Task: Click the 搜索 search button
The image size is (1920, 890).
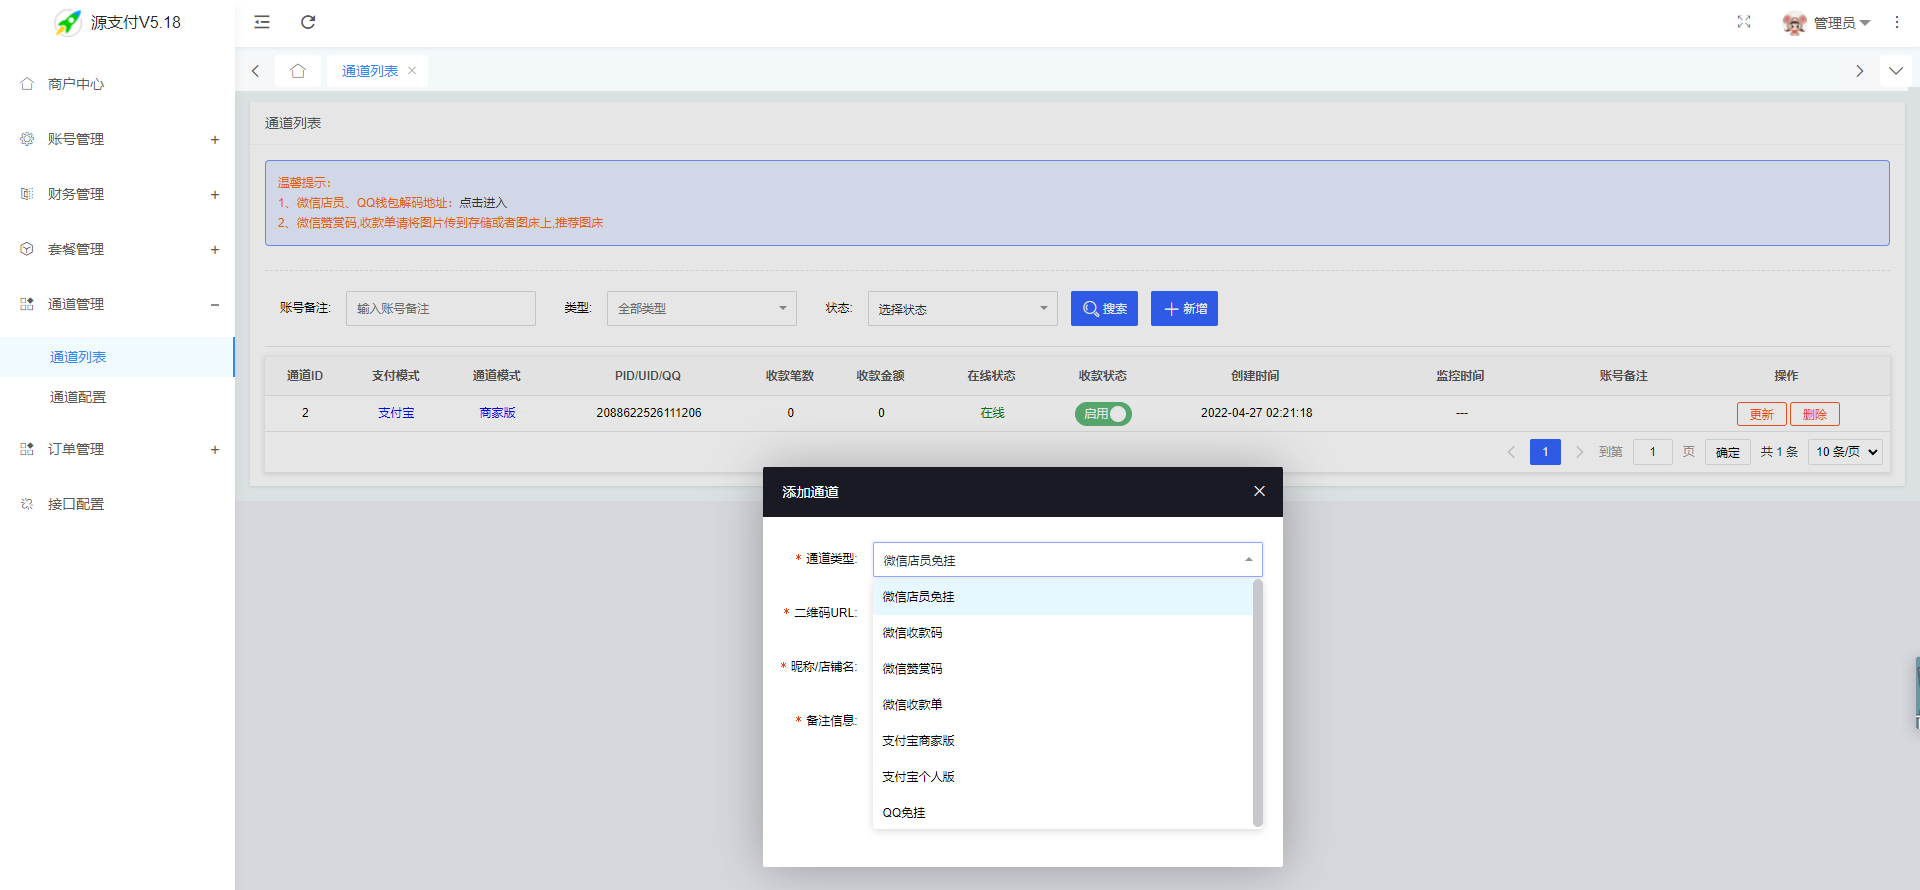Action: tap(1104, 308)
